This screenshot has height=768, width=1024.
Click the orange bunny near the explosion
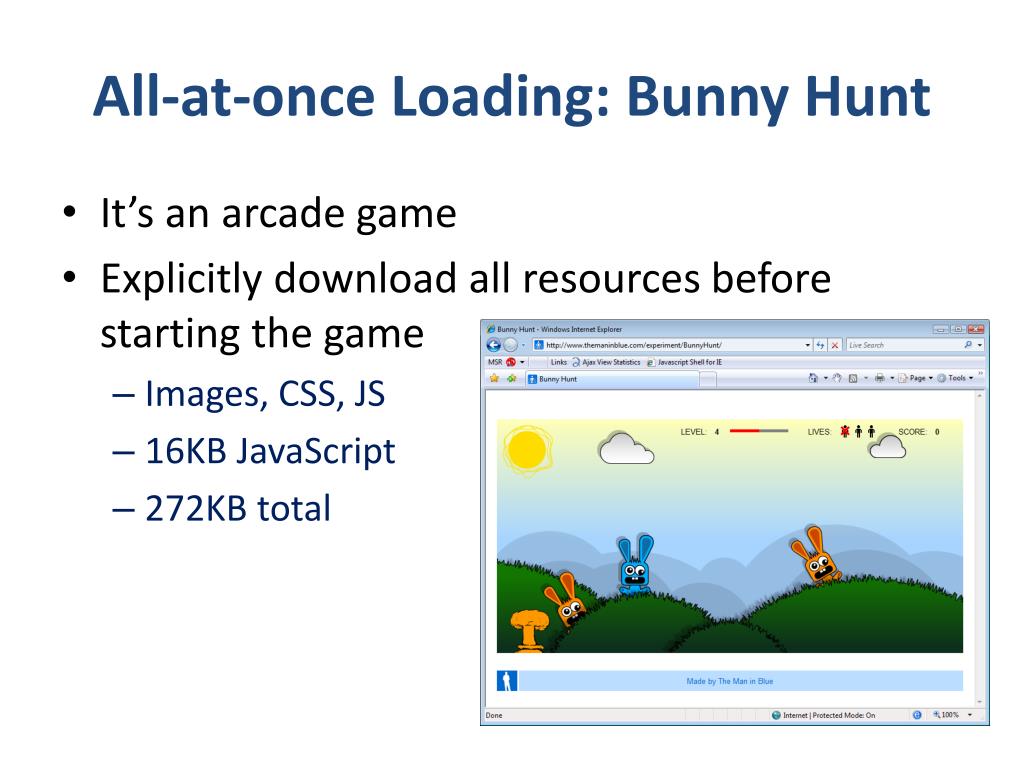point(566,599)
